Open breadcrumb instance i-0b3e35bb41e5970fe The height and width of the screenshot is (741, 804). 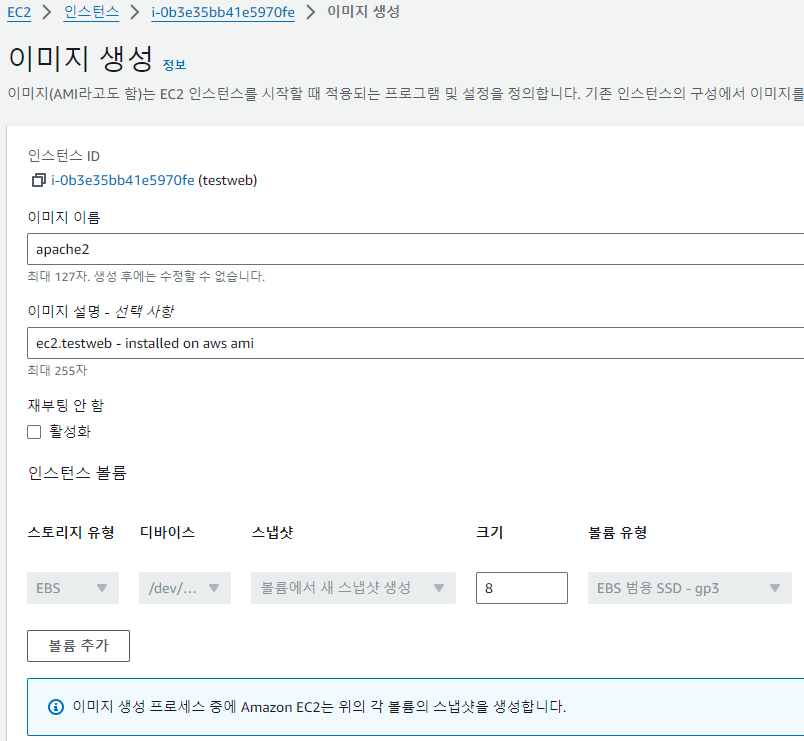click(223, 12)
